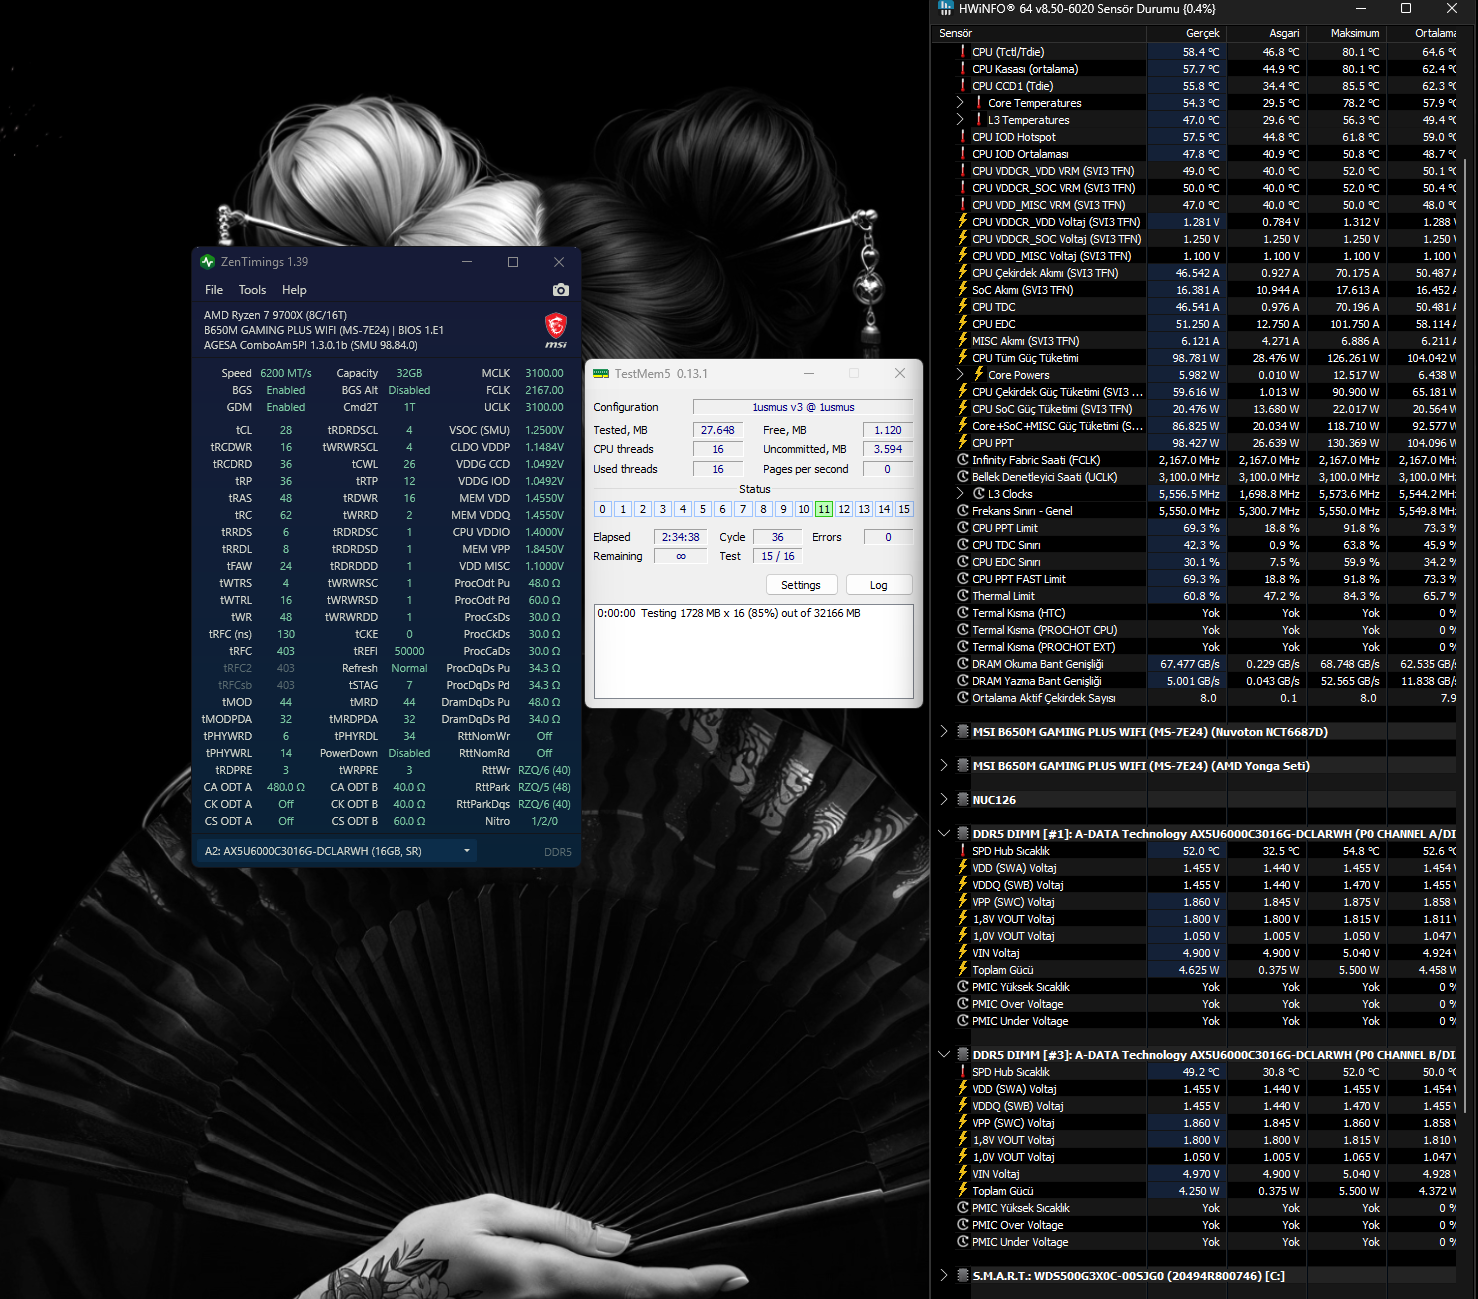Click the TestMem5 Configuration field showing 1usmus v3
The image size is (1478, 1299).
coord(803,407)
